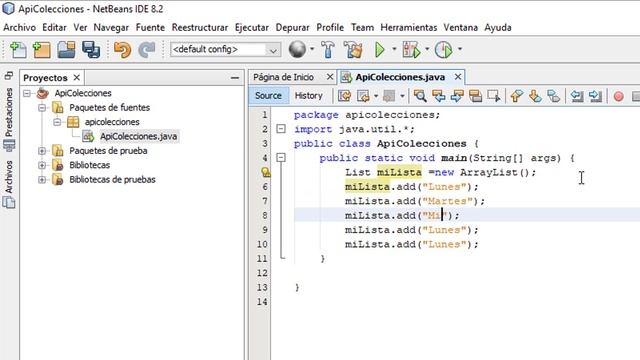Screen dimensions: 640x360
Task: Collapse the ApiColecciones project node
Action: click(27, 93)
